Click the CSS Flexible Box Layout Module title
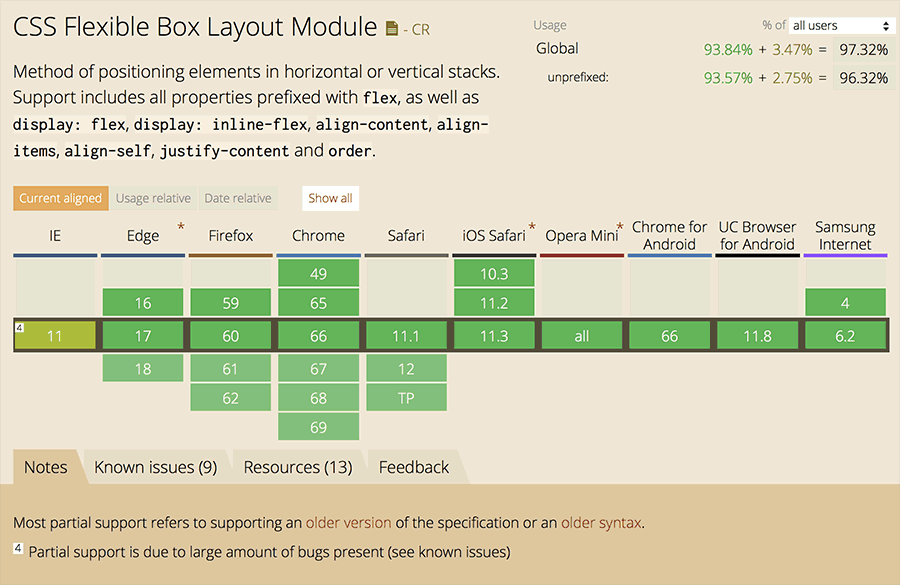This screenshot has height=585, width=900. click(x=195, y=27)
